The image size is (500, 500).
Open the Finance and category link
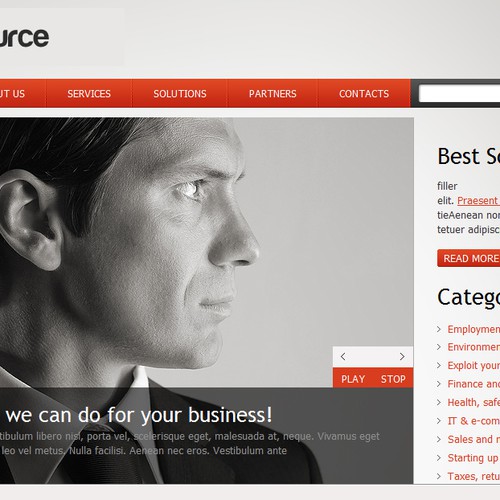[474, 384]
